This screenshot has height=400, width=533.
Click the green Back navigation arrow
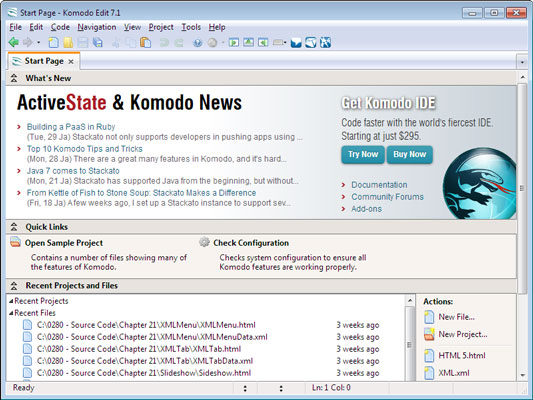pyautogui.click(x=14, y=42)
